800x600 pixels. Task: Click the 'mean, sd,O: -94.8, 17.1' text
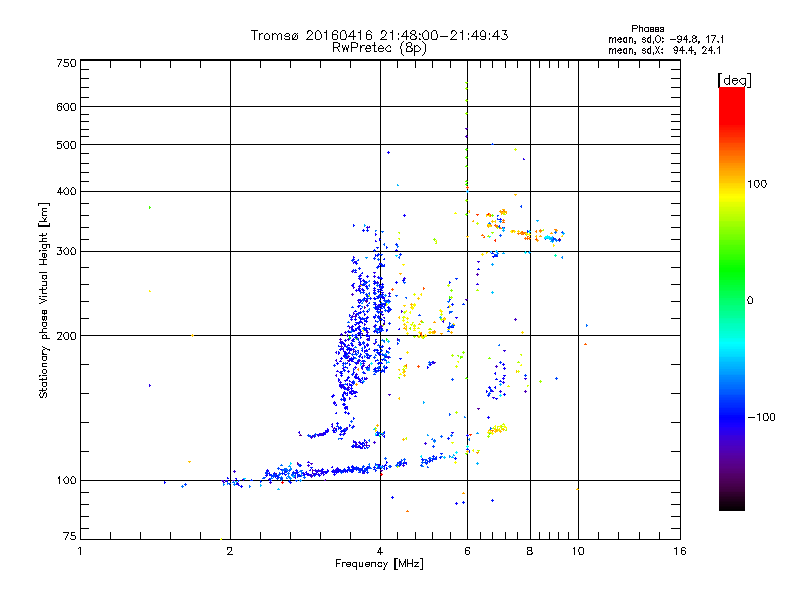pos(666,39)
